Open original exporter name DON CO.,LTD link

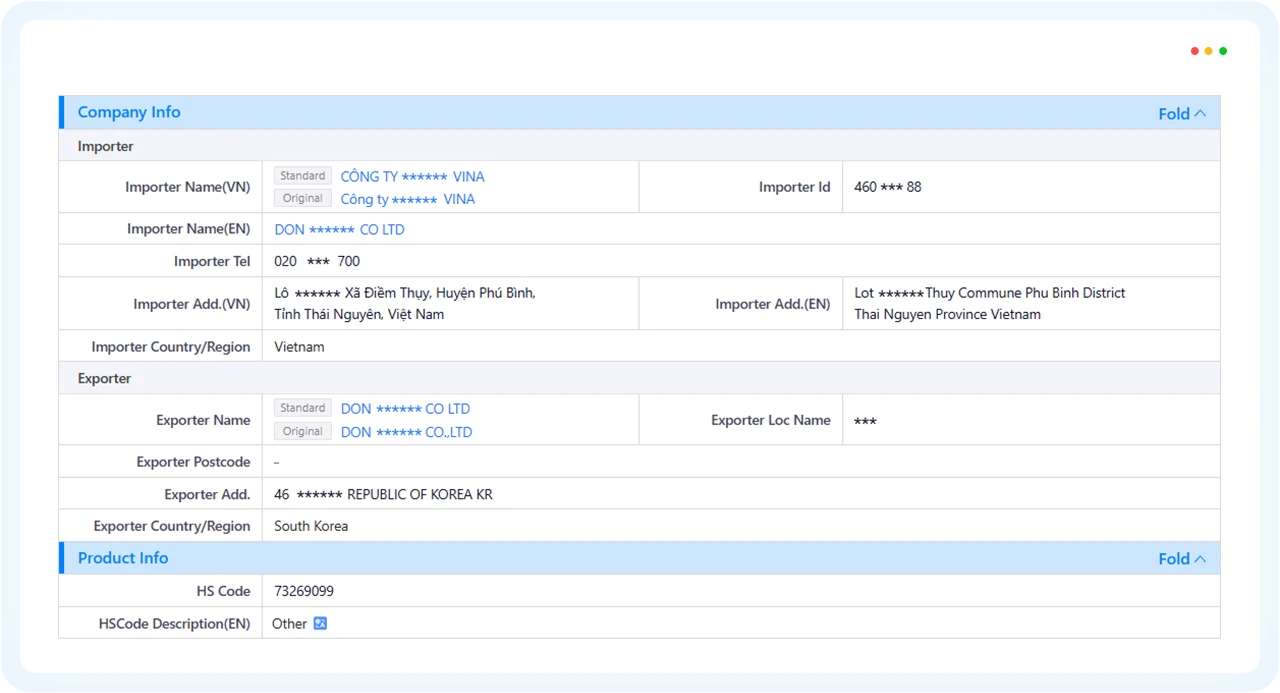point(406,432)
